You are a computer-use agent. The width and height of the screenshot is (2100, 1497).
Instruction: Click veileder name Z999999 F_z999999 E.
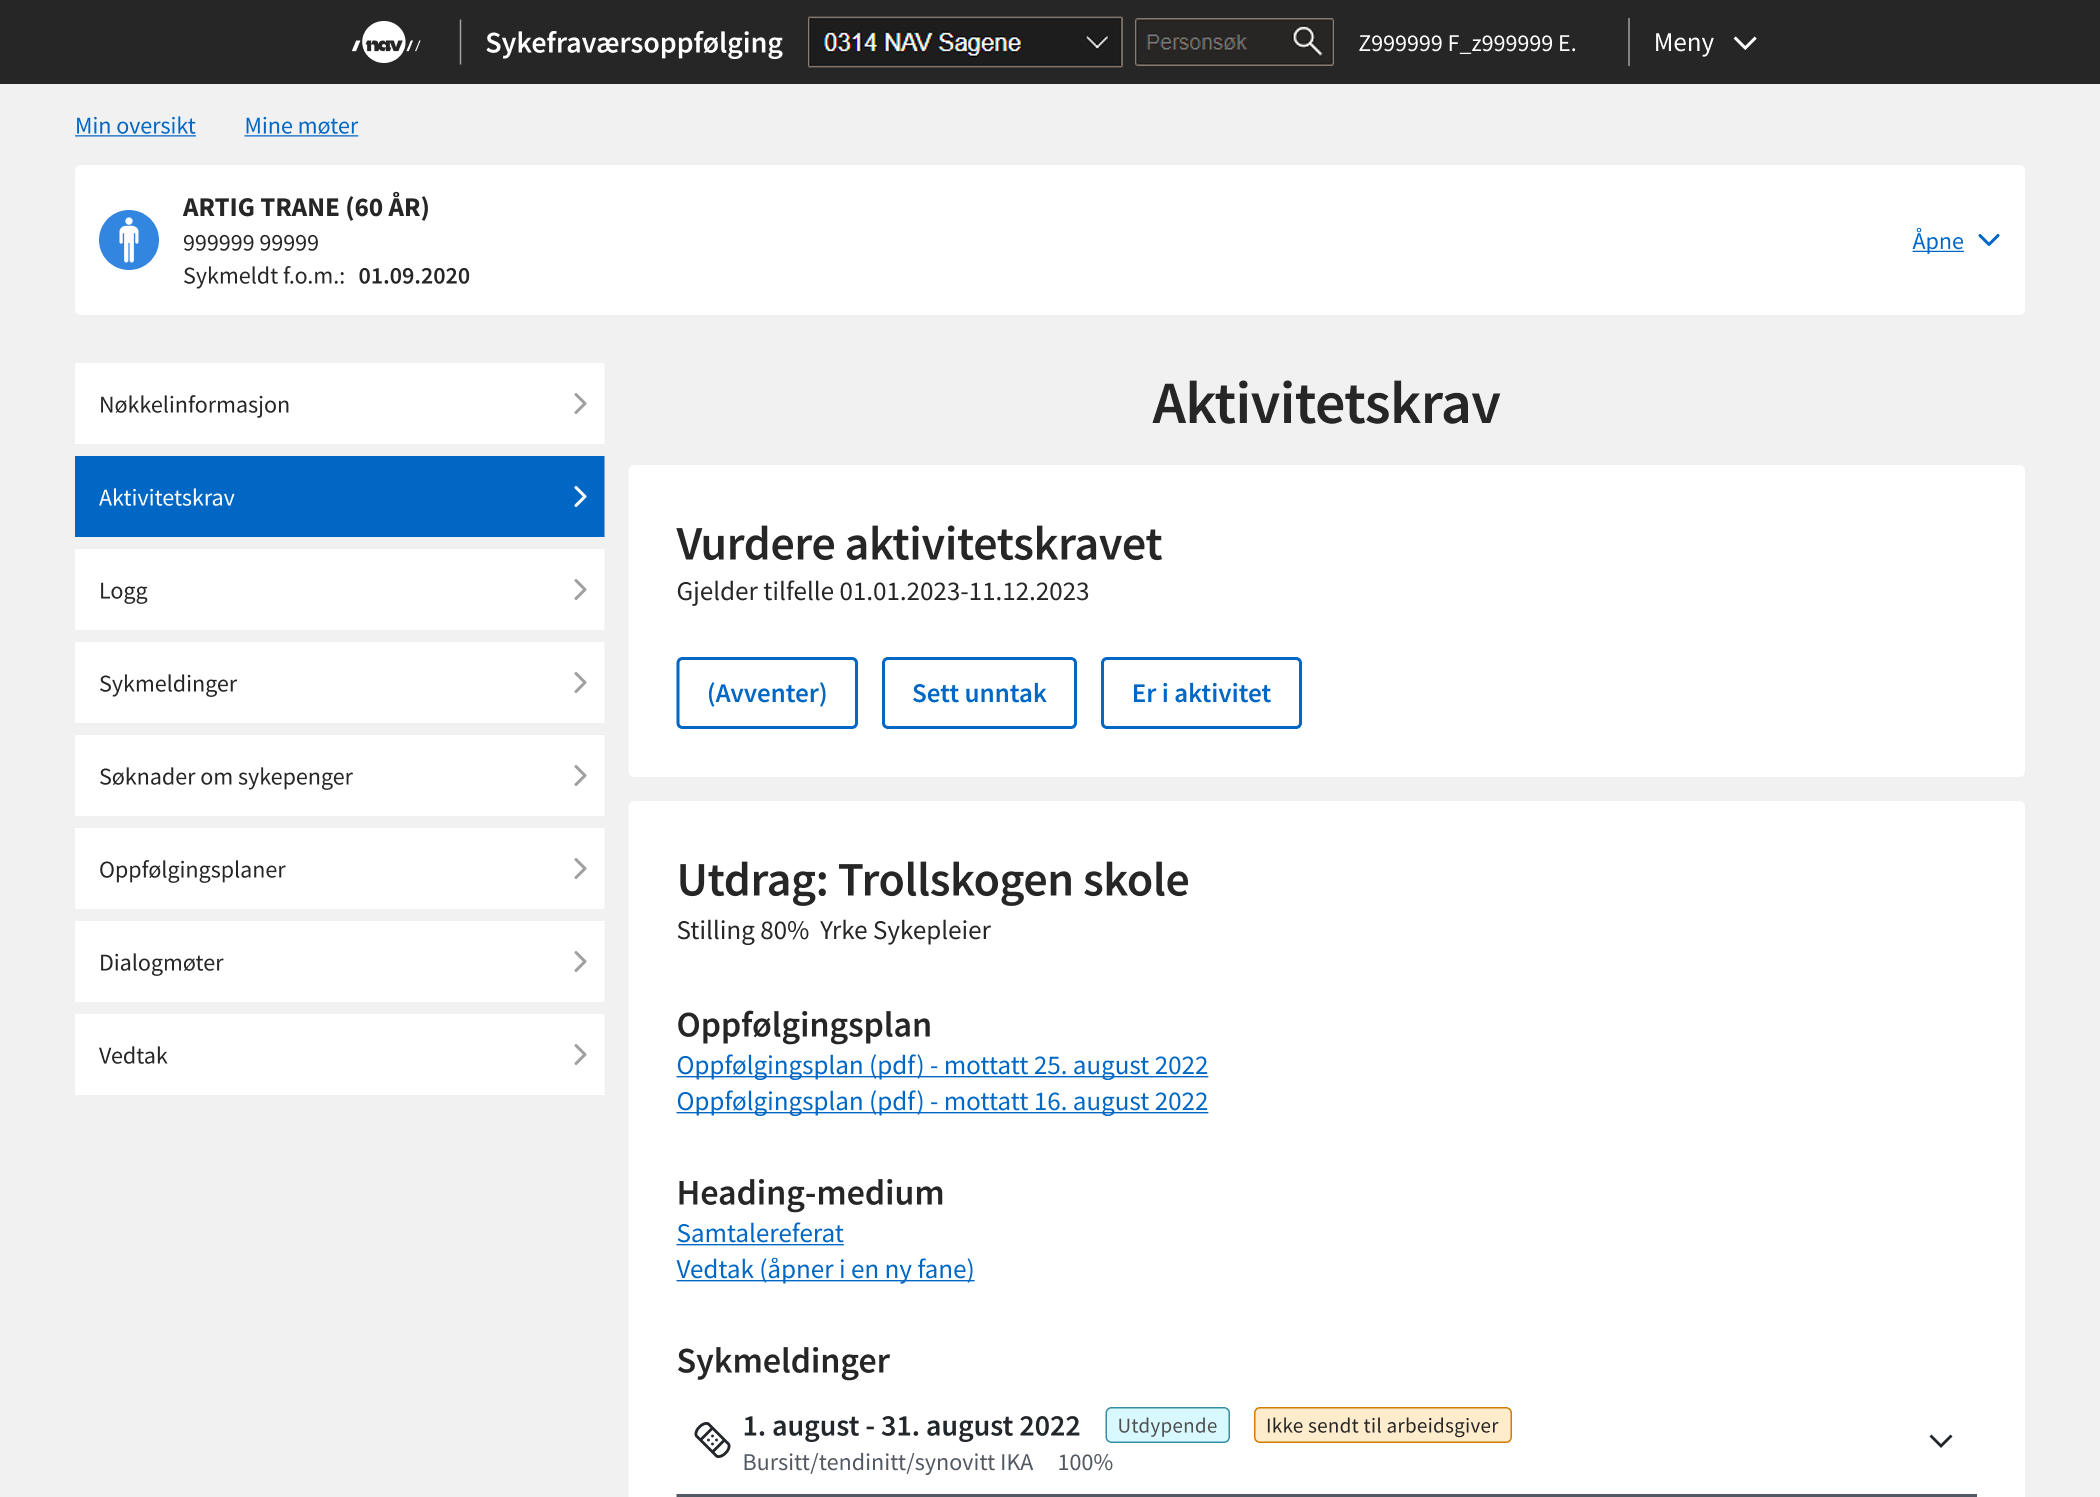point(1467,43)
